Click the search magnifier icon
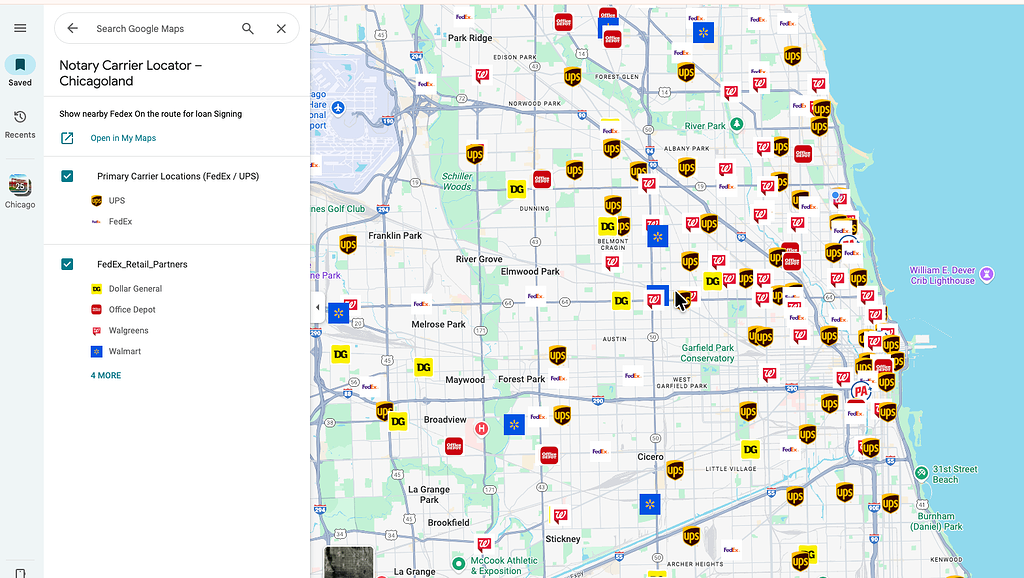The width and height of the screenshot is (1024, 578). [247, 28]
